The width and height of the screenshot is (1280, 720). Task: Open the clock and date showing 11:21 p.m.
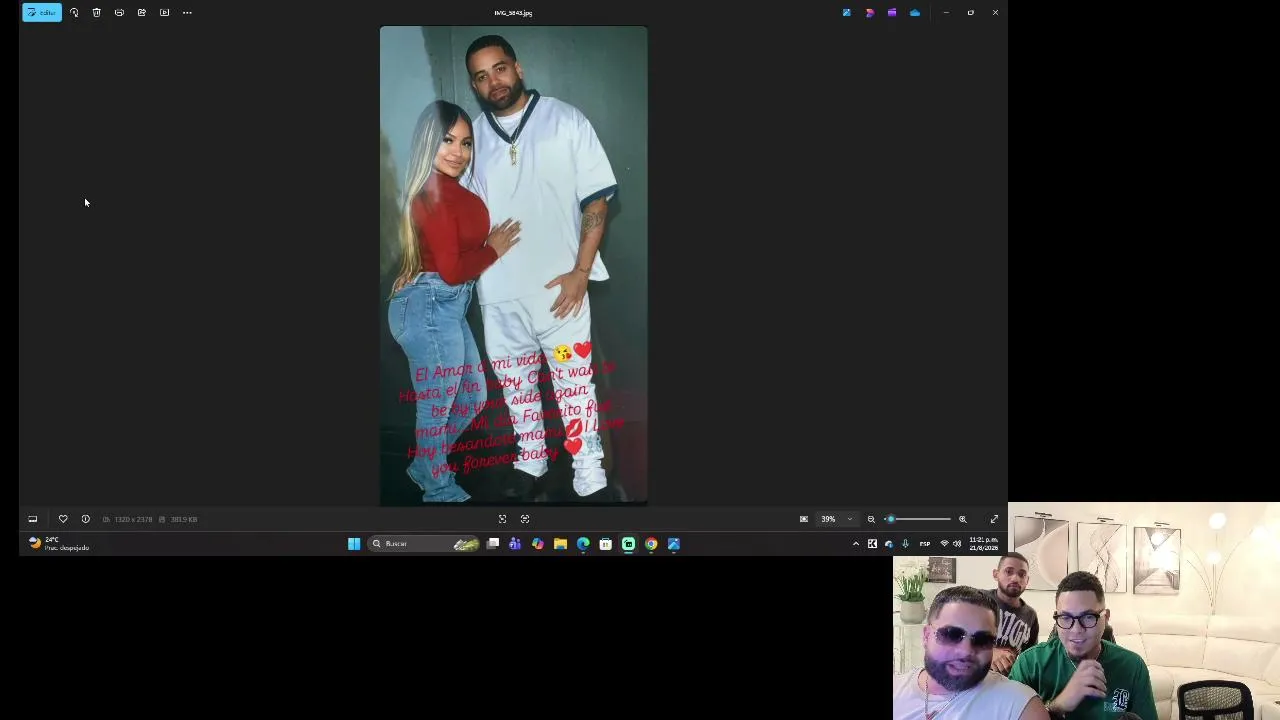click(984, 544)
